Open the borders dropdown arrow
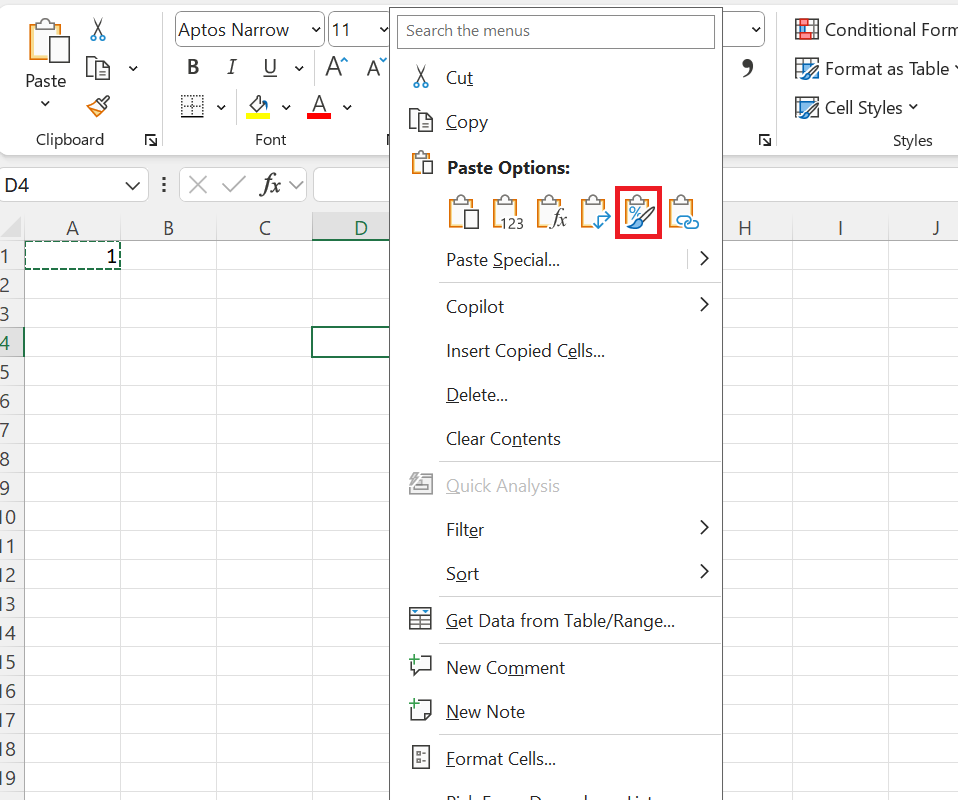The width and height of the screenshot is (958, 800). click(x=221, y=108)
